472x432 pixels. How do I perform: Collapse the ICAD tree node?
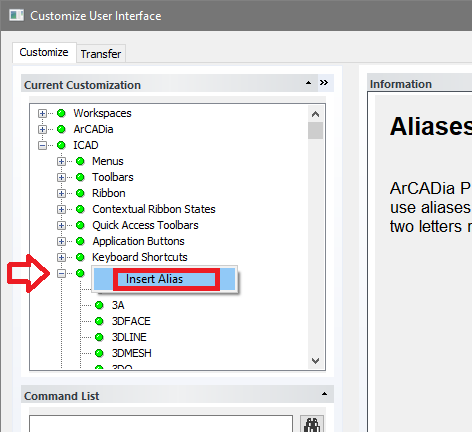[42, 145]
